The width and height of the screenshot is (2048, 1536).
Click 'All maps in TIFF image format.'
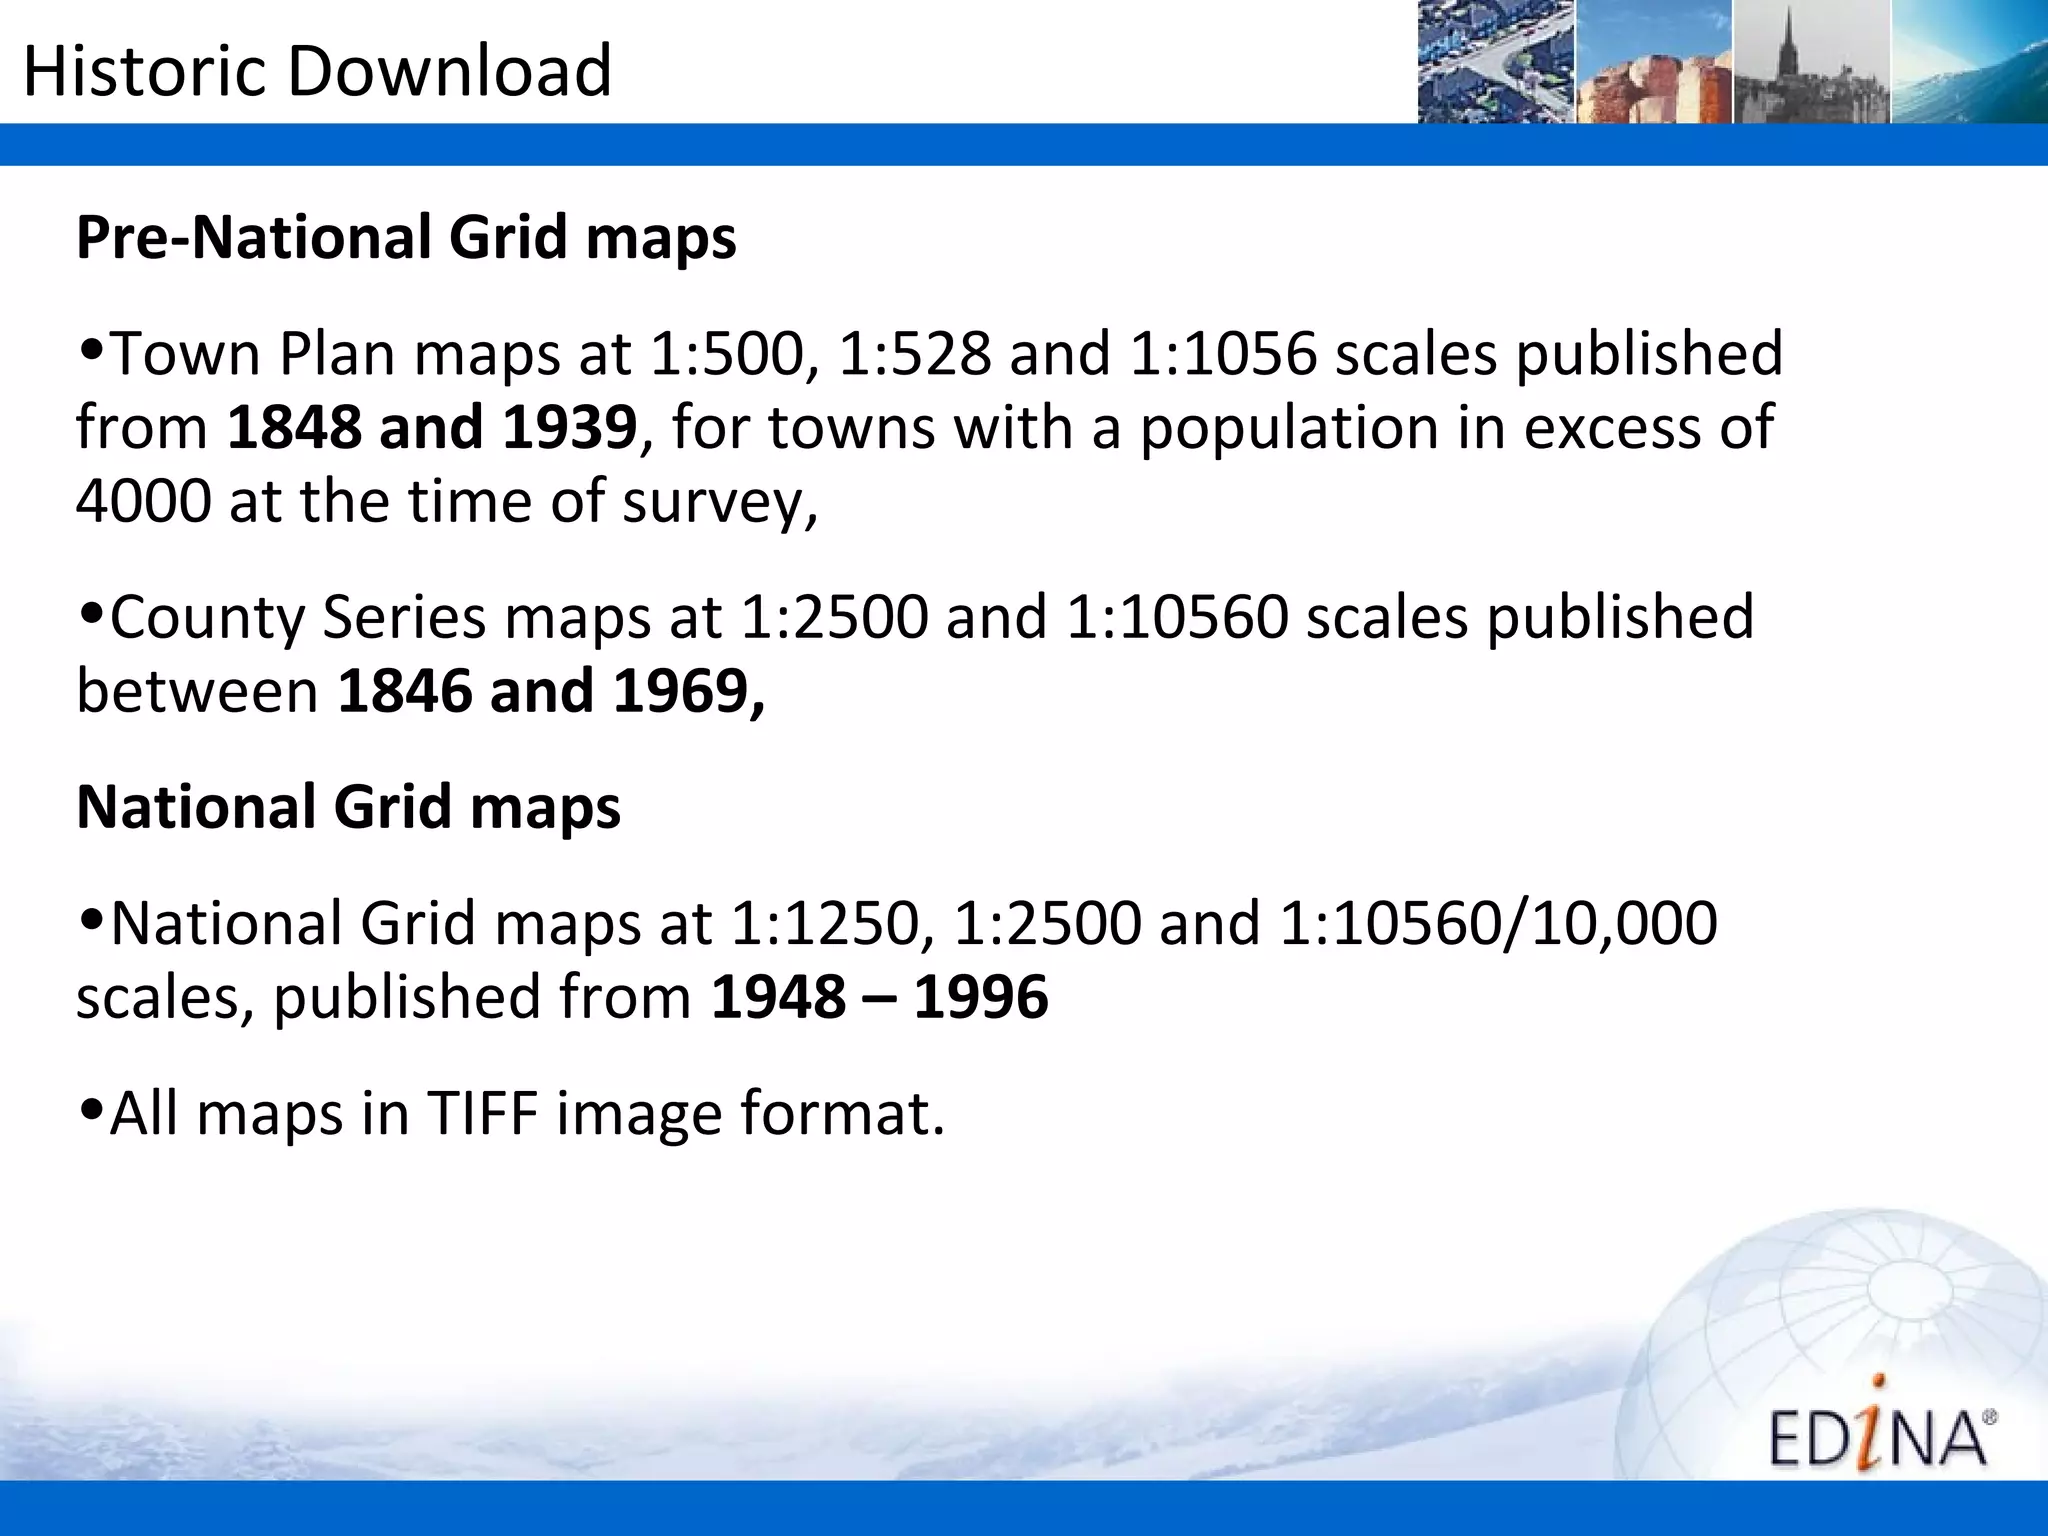[511, 1113]
